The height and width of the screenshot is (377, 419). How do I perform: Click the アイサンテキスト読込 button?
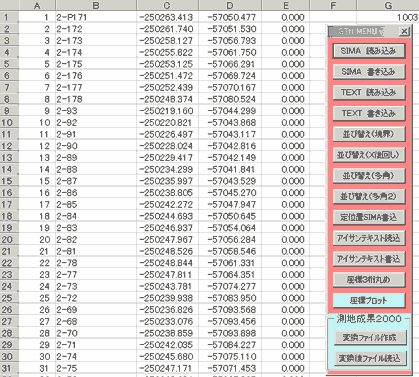pyautogui.click(x=369, y=238)
